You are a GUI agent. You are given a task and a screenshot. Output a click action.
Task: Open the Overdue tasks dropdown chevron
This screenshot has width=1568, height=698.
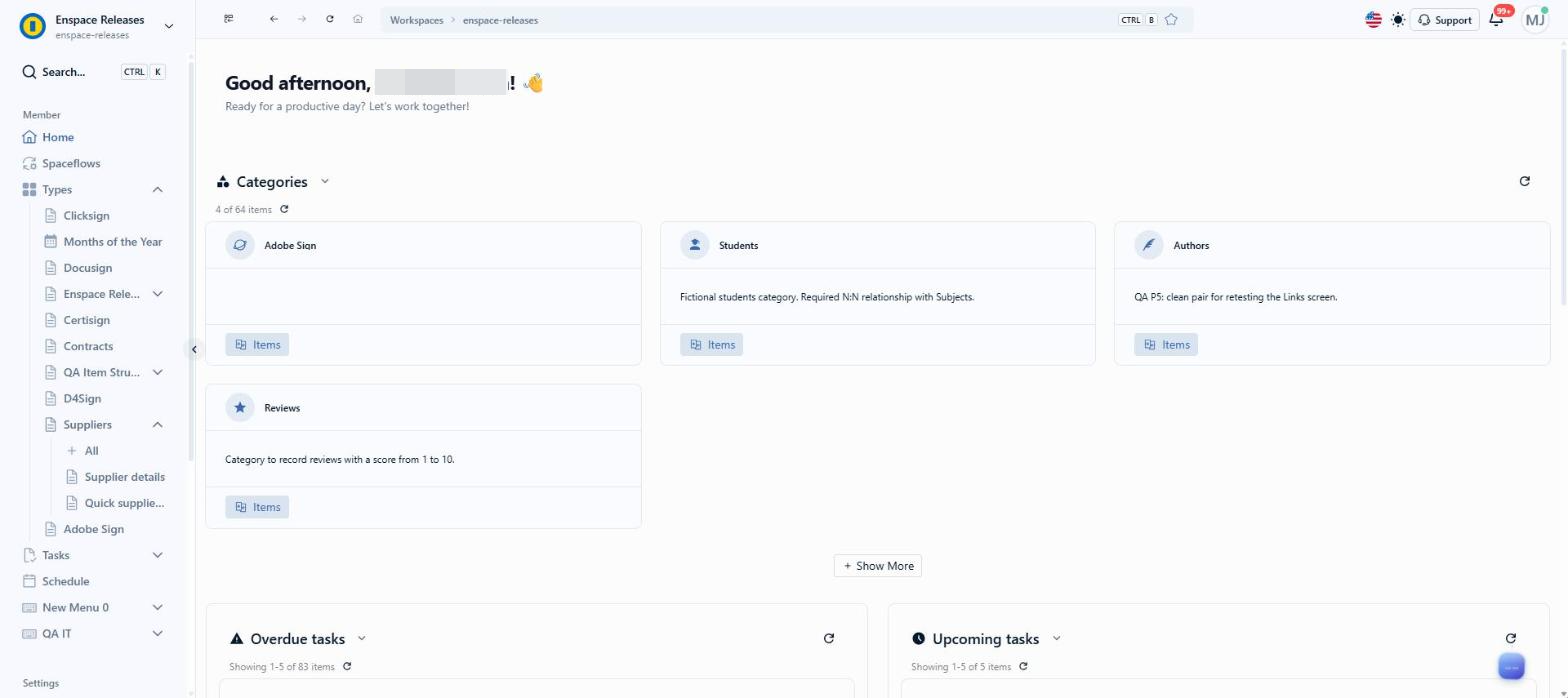[x=362, y=638]
